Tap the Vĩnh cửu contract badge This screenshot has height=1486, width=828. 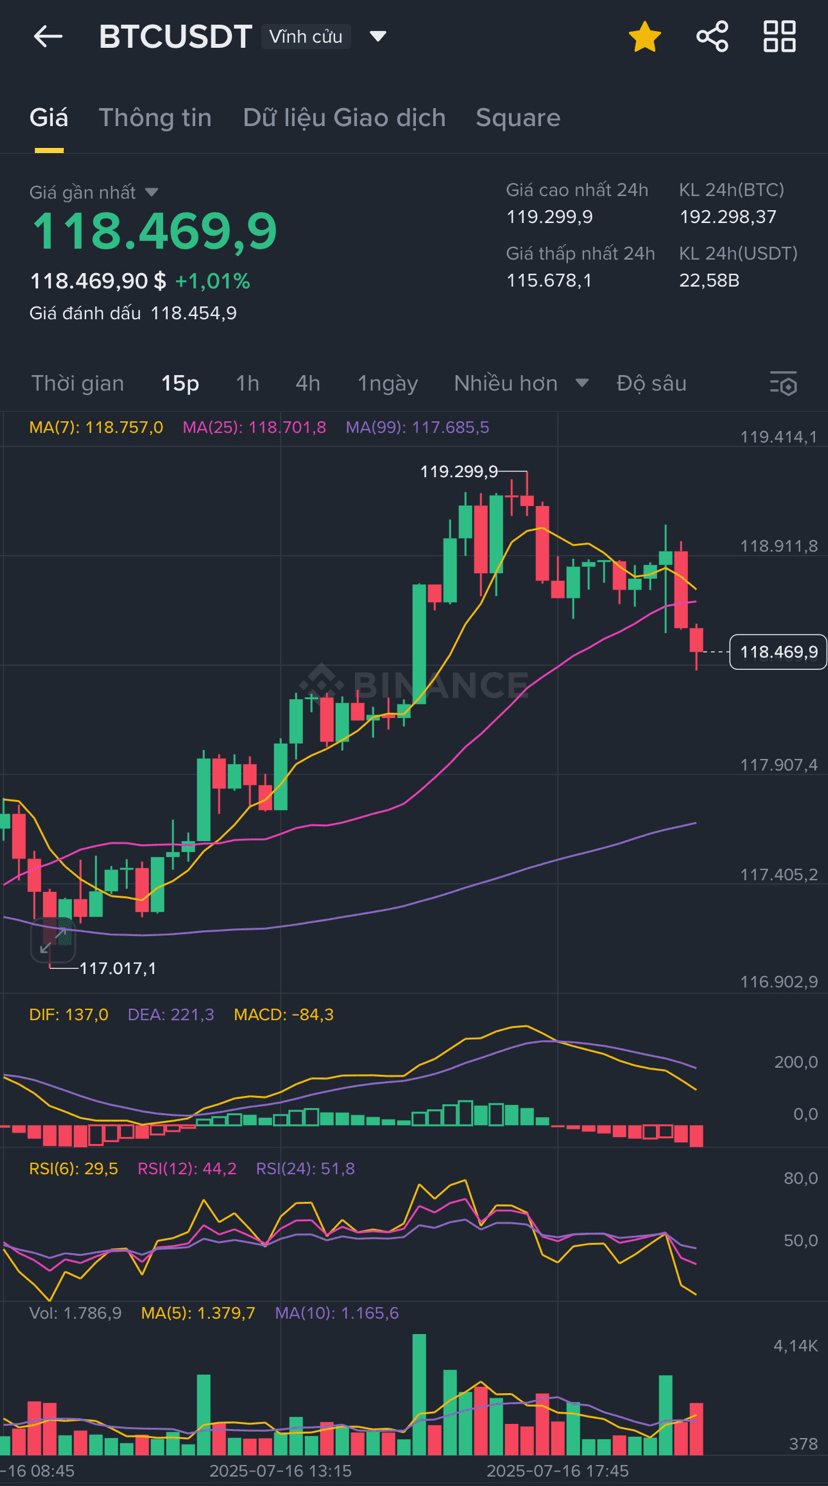tap(306, 37)
